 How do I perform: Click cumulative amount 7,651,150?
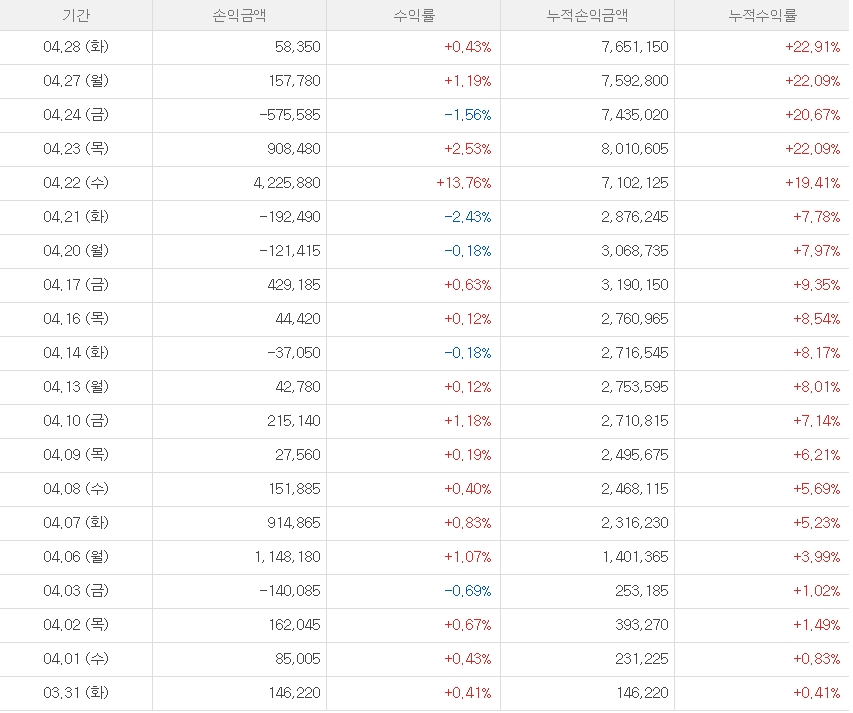(635, 47)
